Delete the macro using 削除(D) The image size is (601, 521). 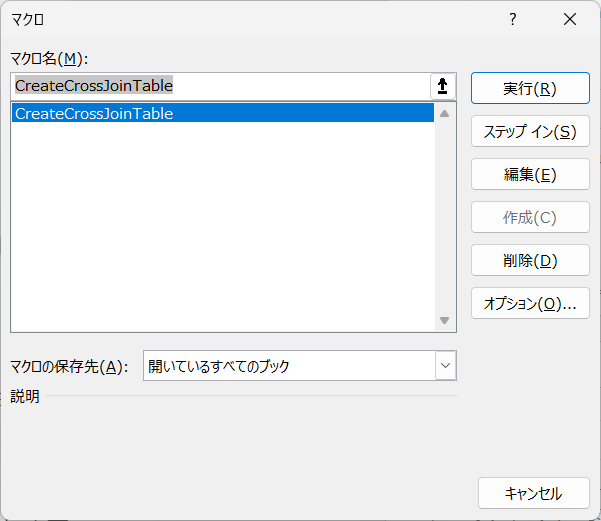click(530, 260)
